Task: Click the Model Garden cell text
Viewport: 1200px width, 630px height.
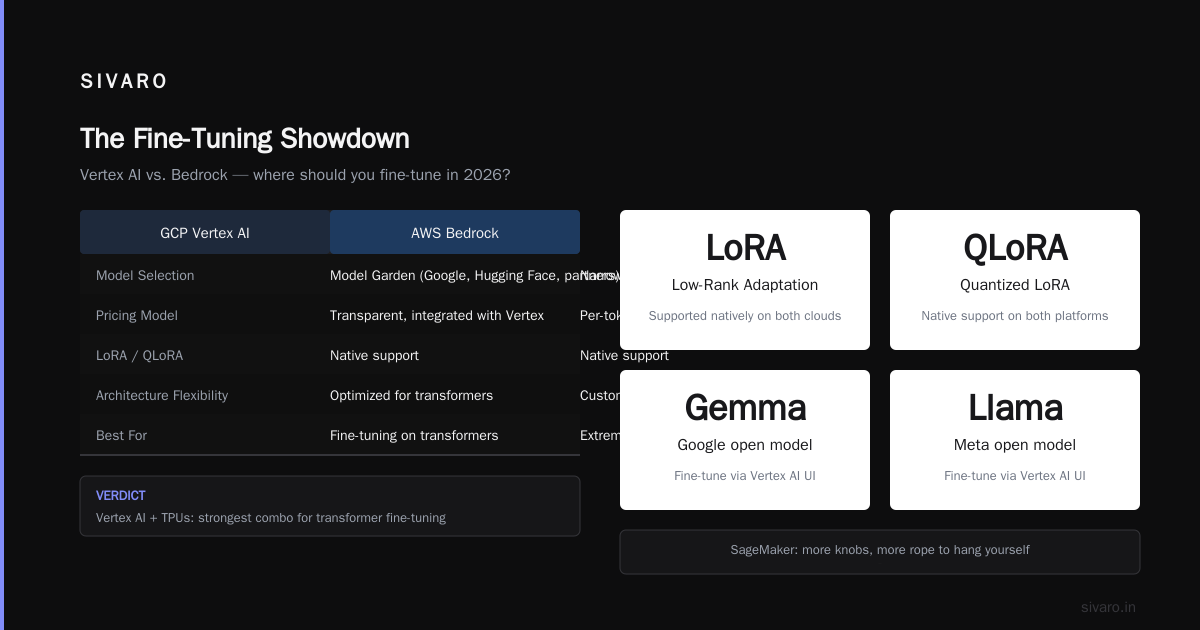Action: [475, 275]
